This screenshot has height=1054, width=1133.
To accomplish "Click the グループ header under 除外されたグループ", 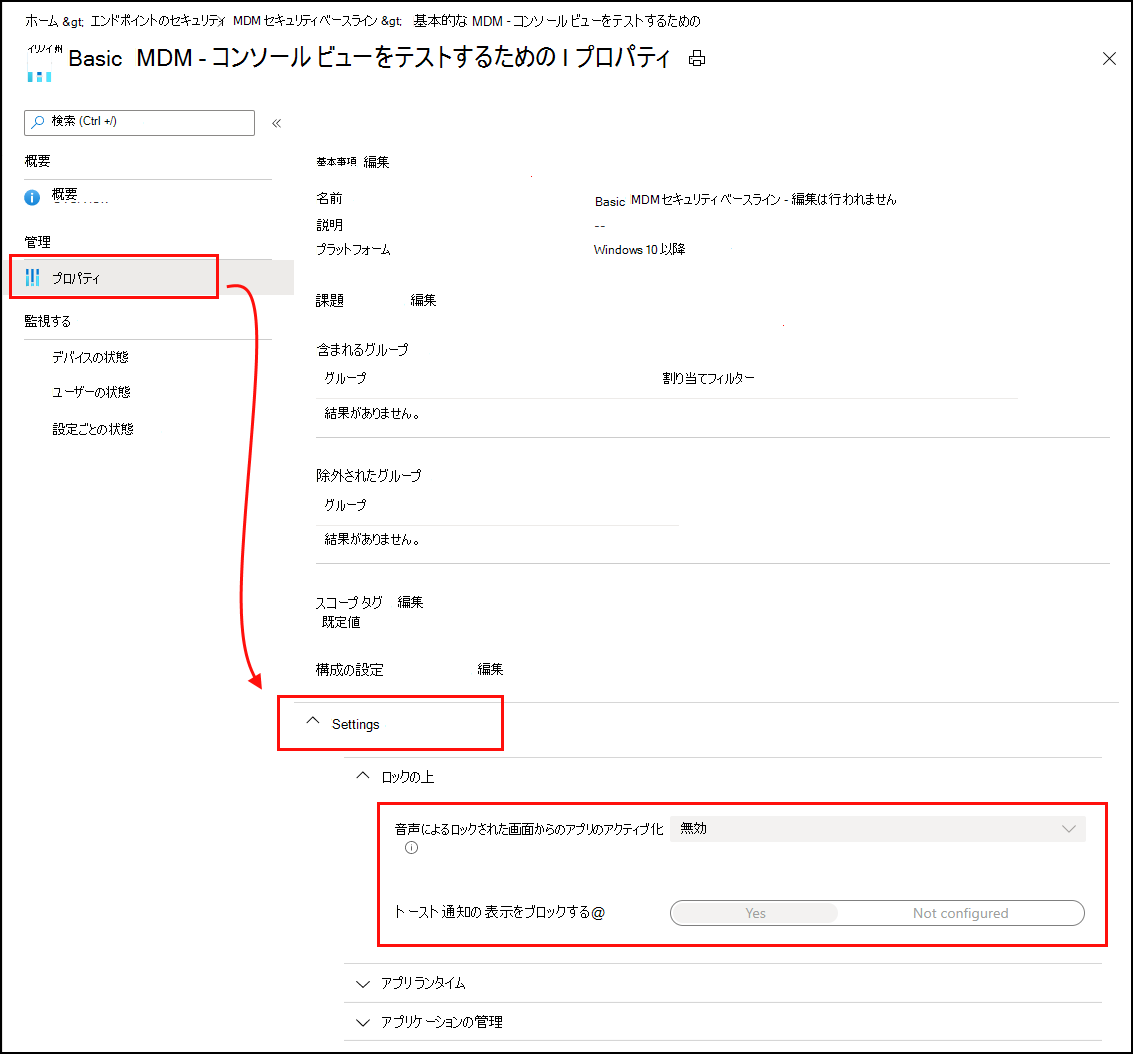I will coord(345,506).
